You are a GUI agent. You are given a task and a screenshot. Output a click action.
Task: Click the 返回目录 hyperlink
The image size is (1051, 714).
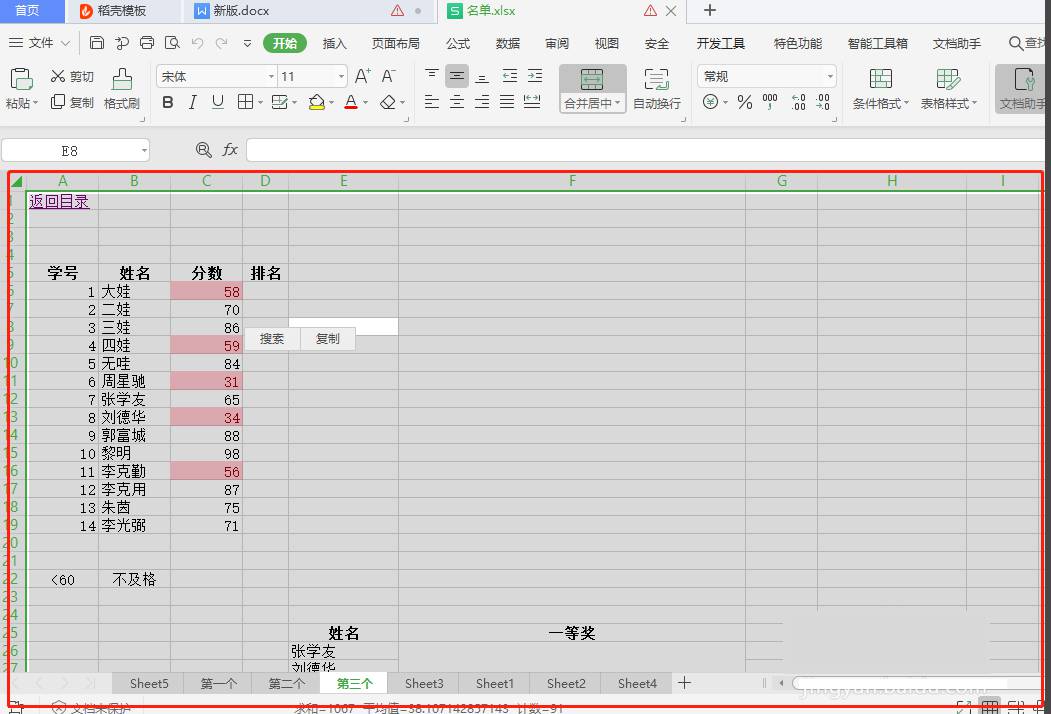point(59,201)
